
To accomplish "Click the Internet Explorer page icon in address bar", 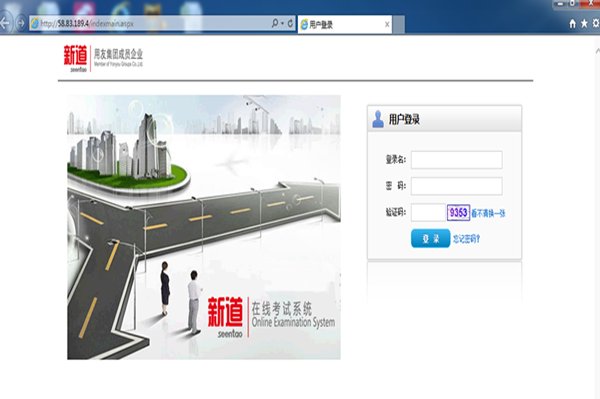I will (x=34, y=24).
